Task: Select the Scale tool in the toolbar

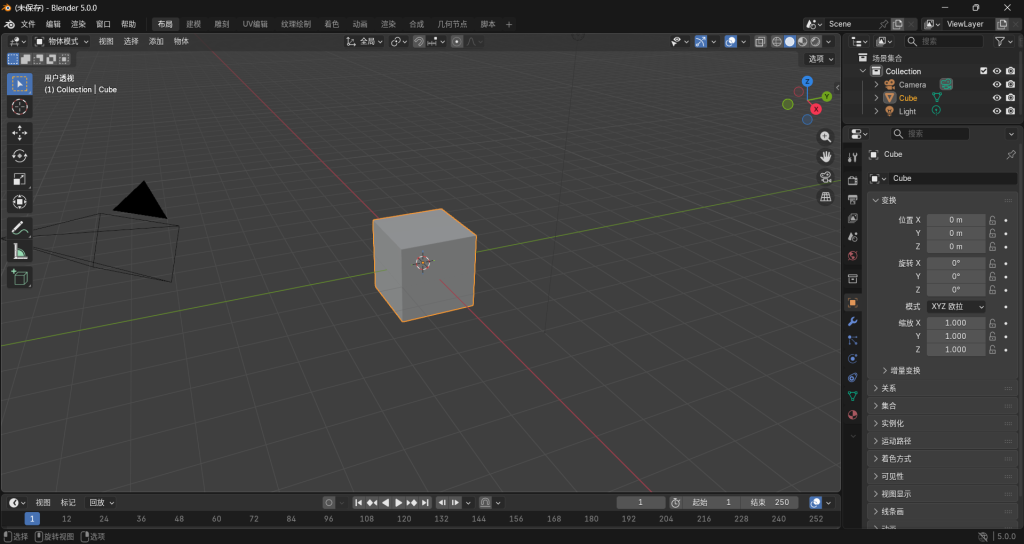Action: click(x=19, y=178)
